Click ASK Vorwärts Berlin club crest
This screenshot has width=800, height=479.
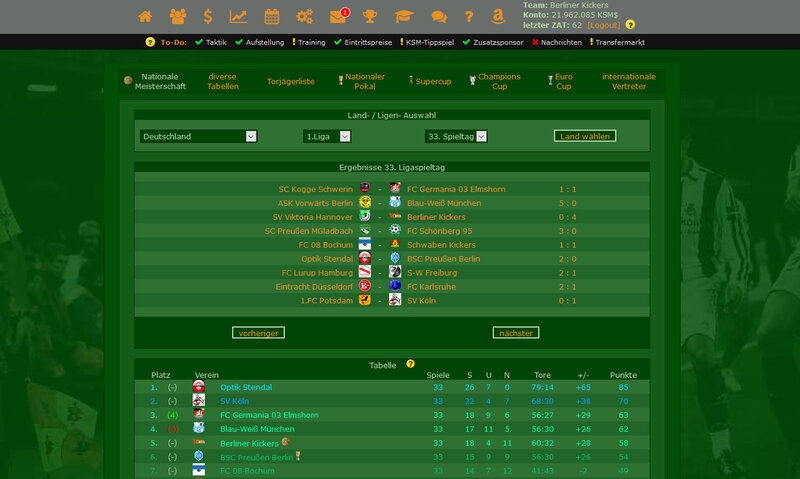(x=365, y=202)
